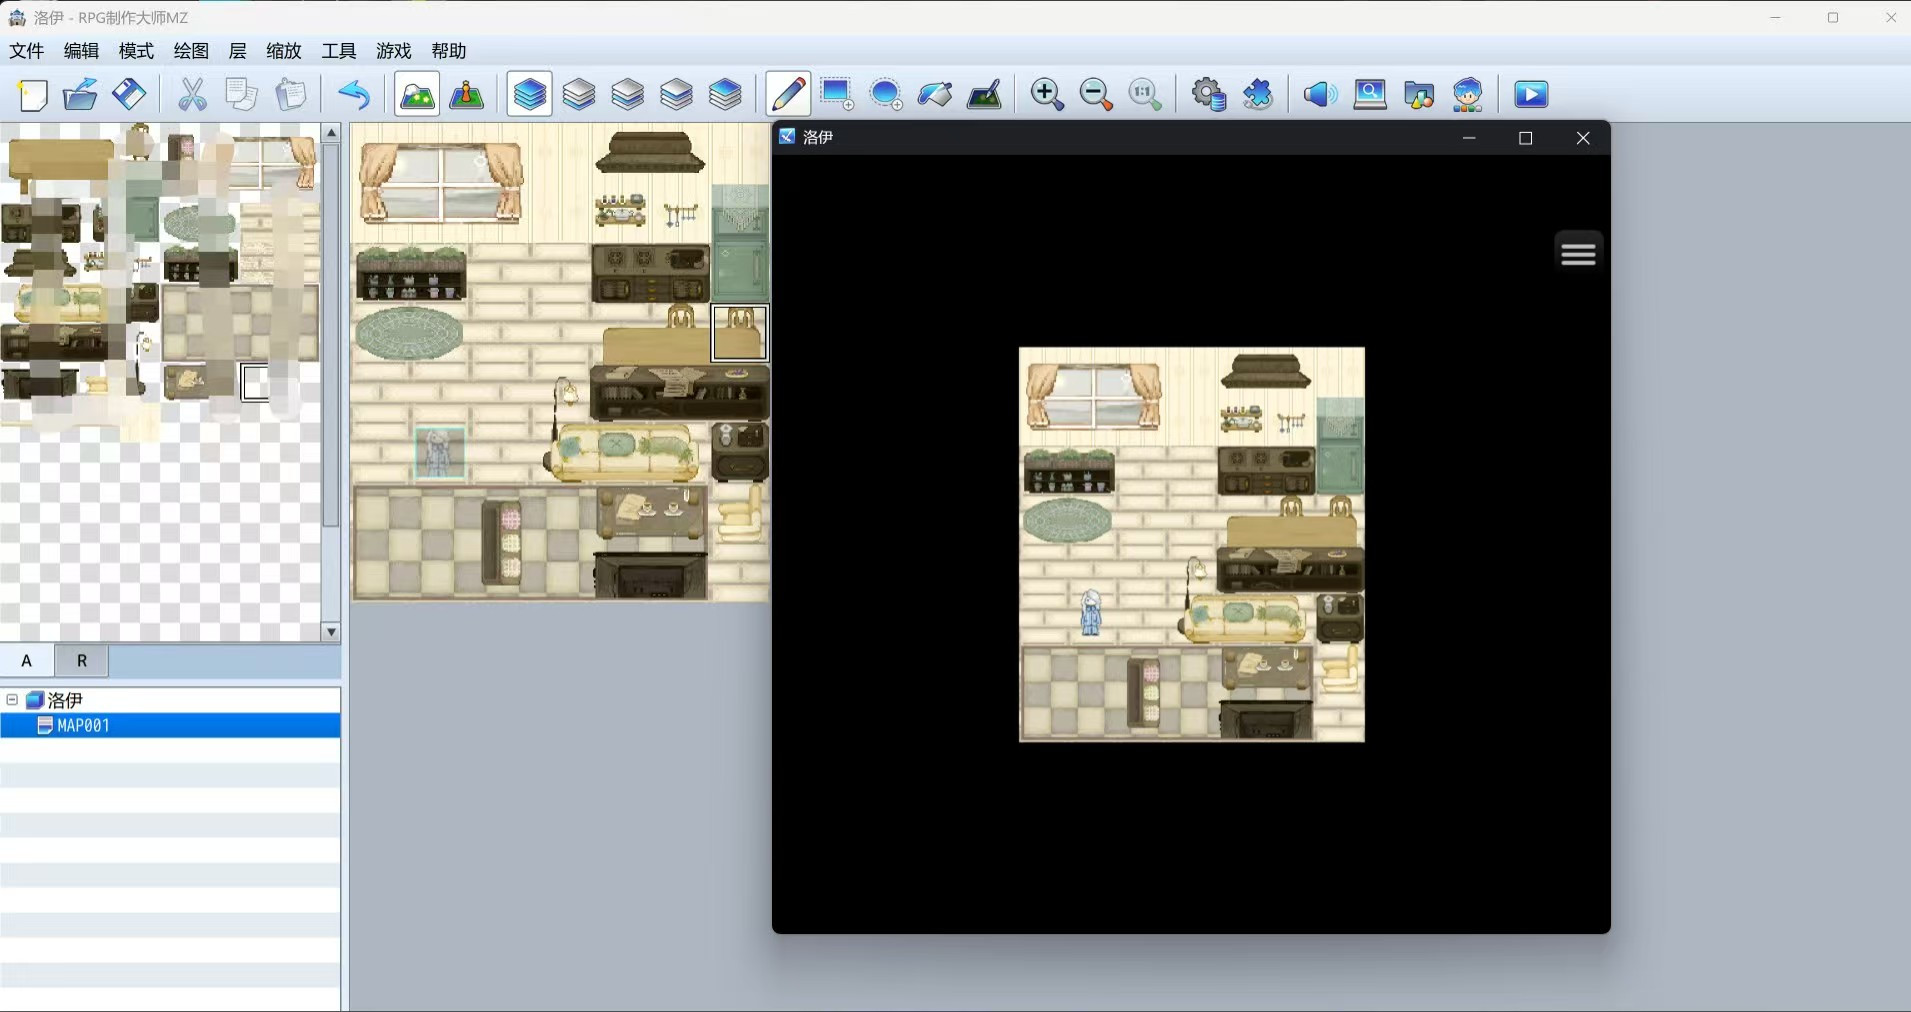Click the tileset palette scroll-up arrow
The image size is (1911, 1012).
(331, 132)
